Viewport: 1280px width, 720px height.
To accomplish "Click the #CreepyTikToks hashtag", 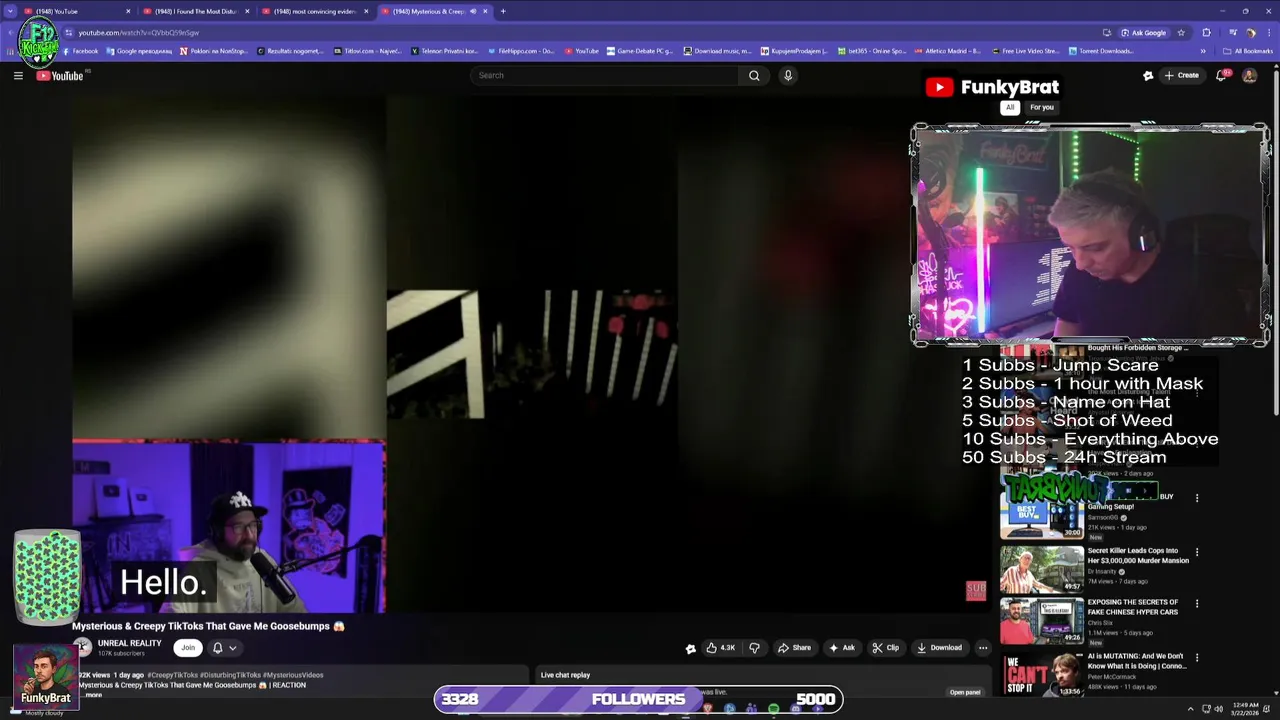I will (172, 675).
